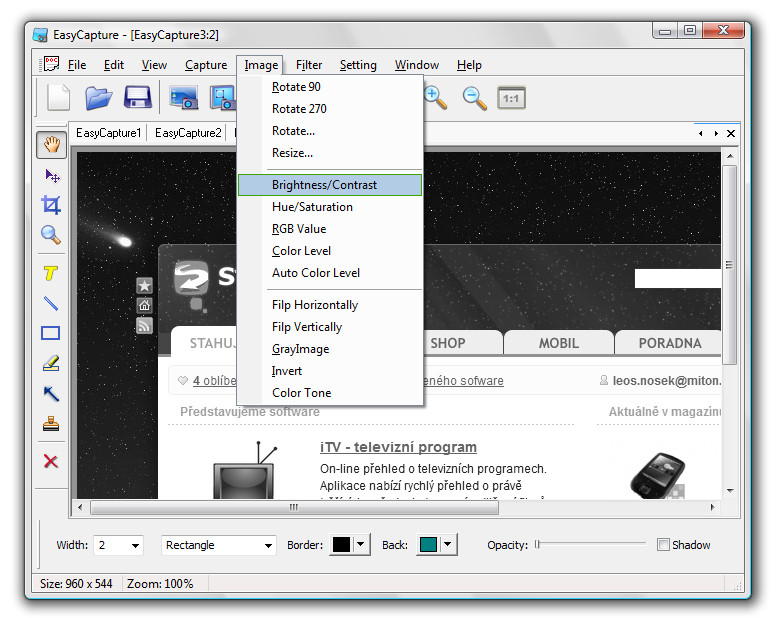Select the yellow Text tool
The width and height of the screenshot is (776, 618).
pos(50,273)
